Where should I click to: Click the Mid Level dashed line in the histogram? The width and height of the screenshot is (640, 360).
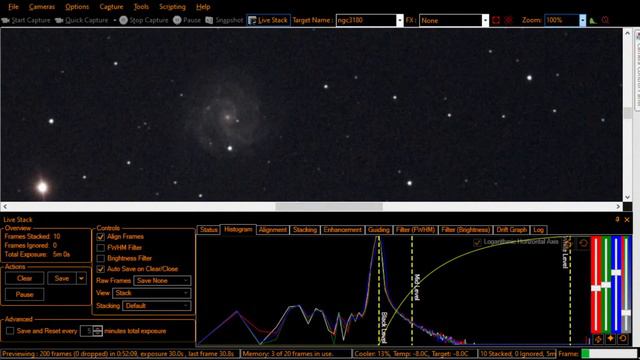(412, 290)
